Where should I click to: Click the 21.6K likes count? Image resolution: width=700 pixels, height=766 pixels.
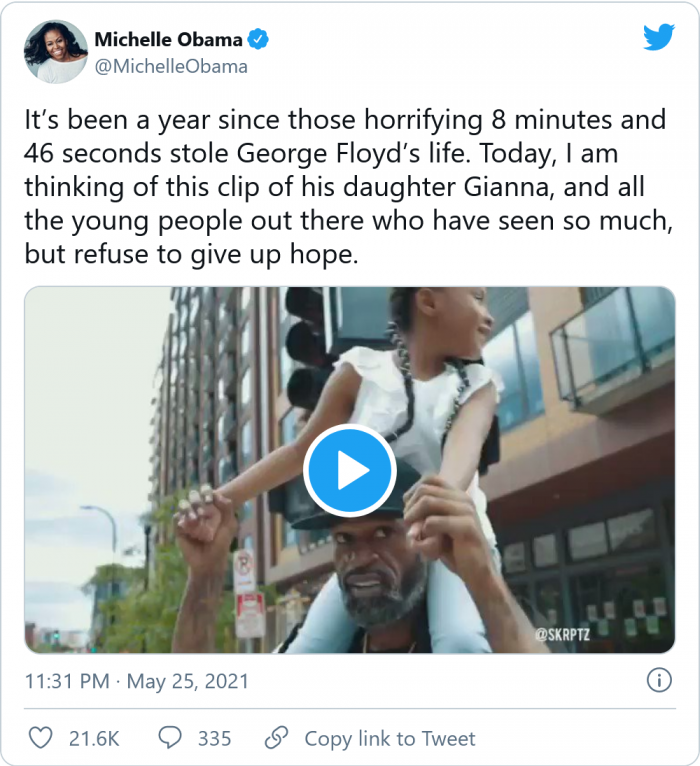(x=94, y=738)
